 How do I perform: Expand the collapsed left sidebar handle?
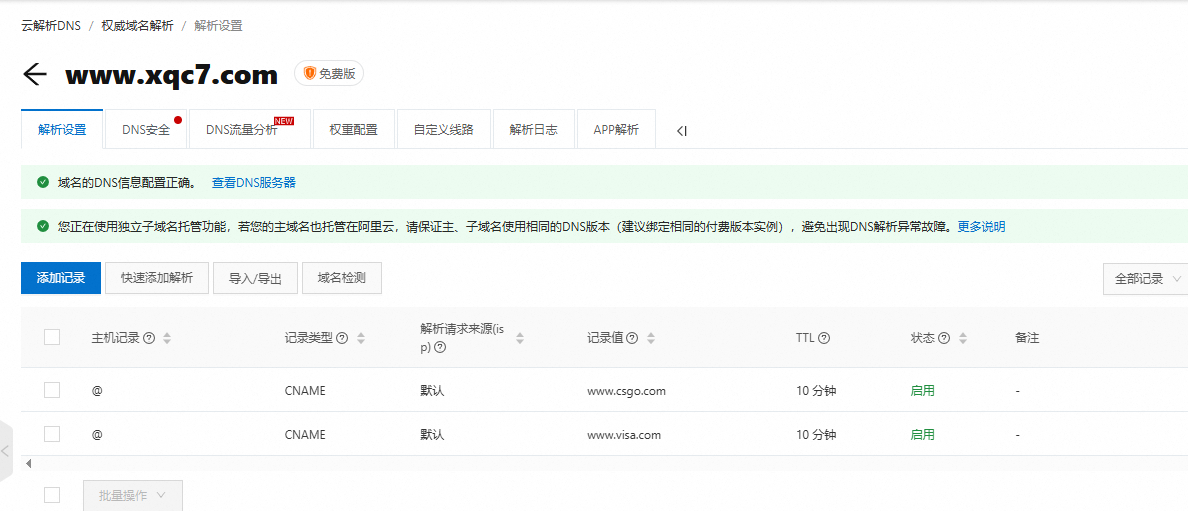pyautogui.click(x=6, y=452)
